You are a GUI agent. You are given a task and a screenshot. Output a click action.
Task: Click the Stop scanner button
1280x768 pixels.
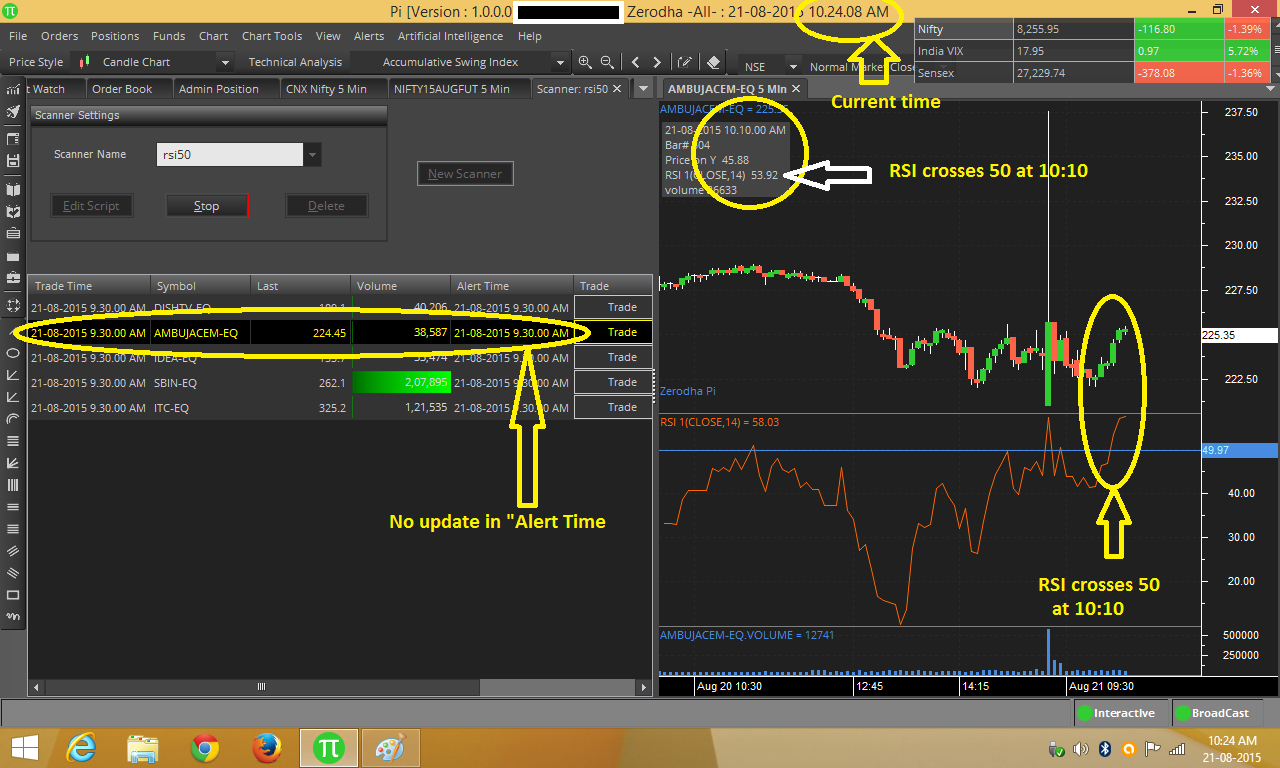click(206, 206)
